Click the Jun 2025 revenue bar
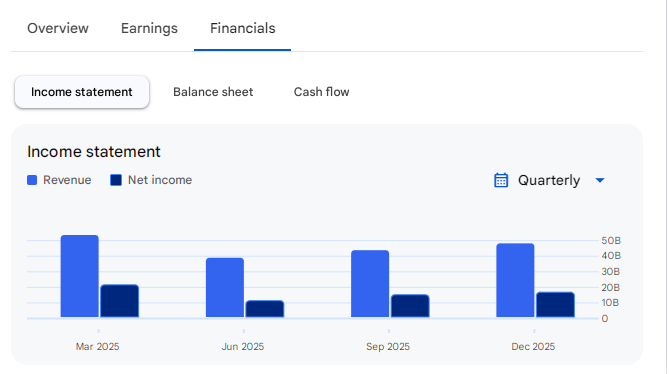669x374 pixels. [x=225, y=288]
